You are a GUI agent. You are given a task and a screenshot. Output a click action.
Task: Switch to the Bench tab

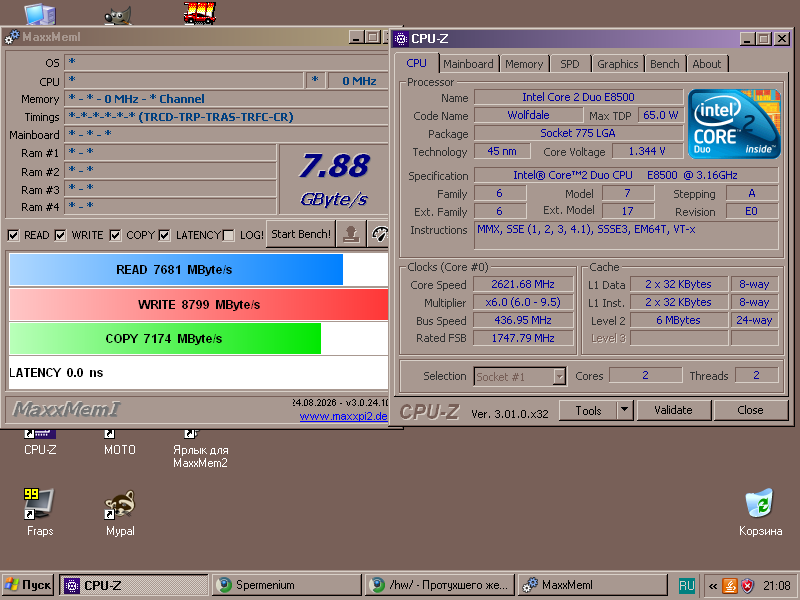[665, 64]
